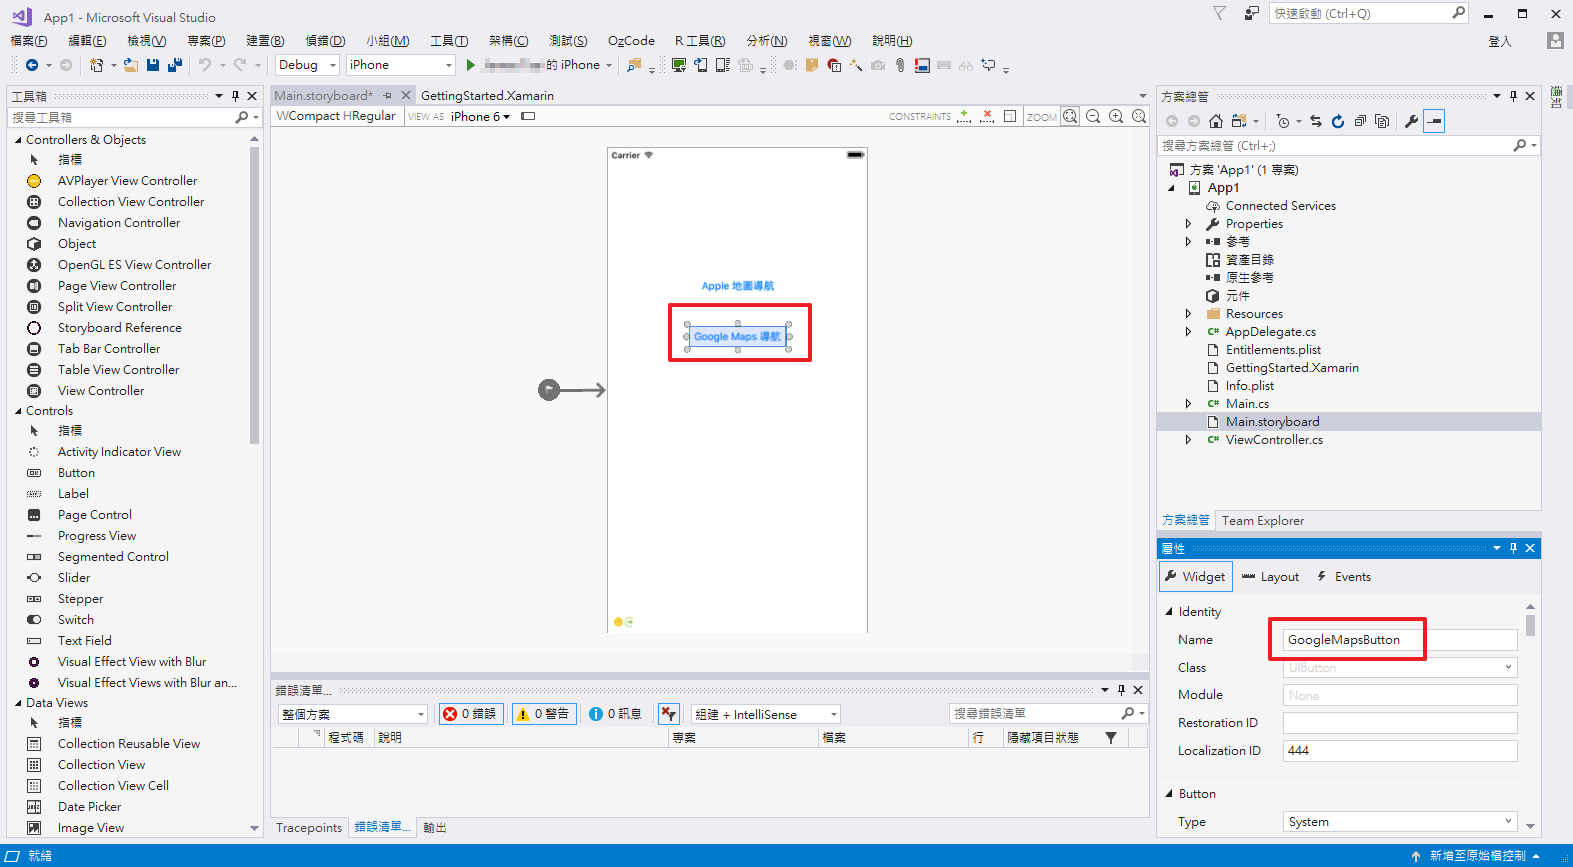Toggle the 0 messages filter
Image resolution: width=1573 pixels, height=867 pixels.
click(x=616, y=714)
